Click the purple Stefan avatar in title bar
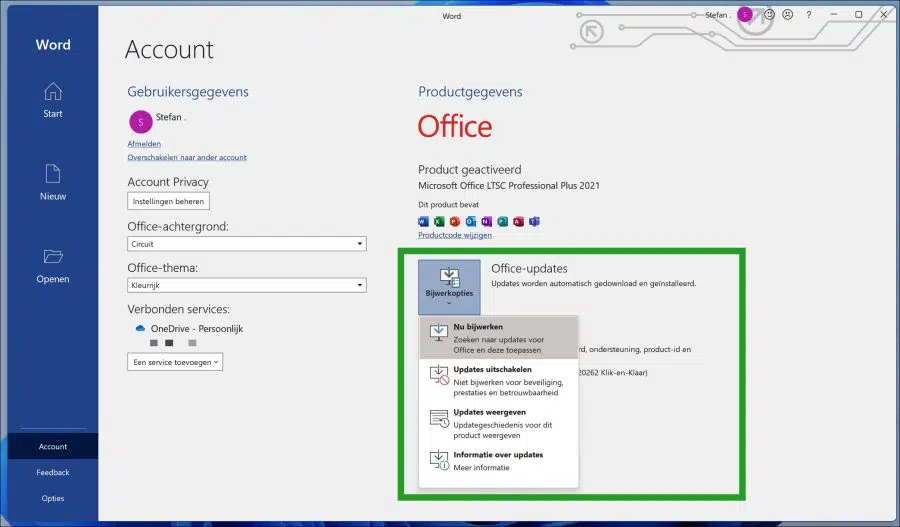Screen dimensions: 900x527 tap(744, 14)
